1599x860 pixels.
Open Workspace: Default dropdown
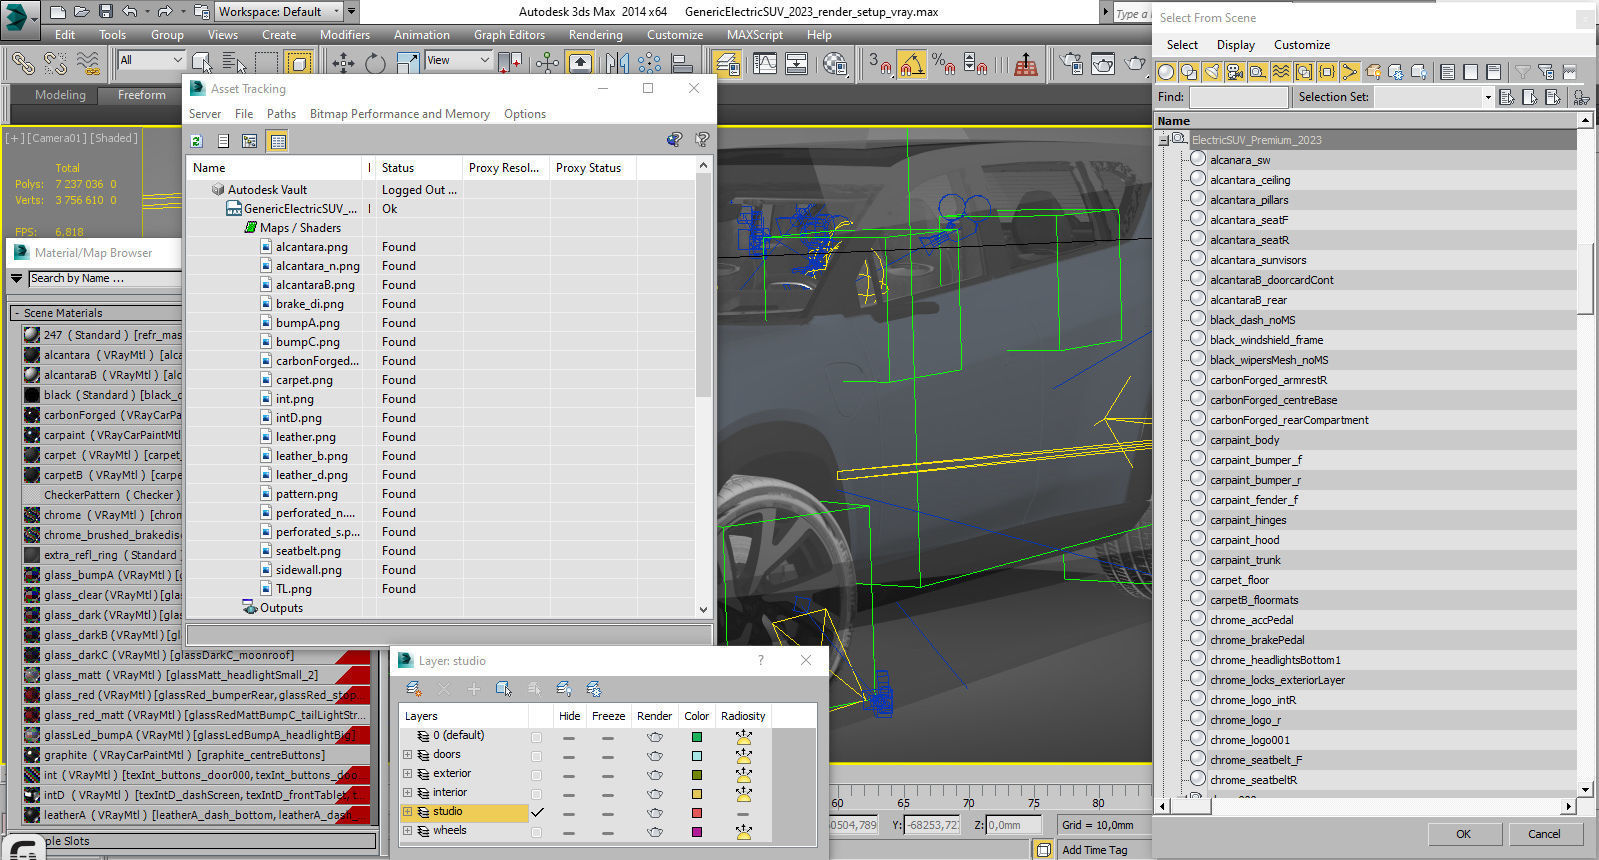279,12
